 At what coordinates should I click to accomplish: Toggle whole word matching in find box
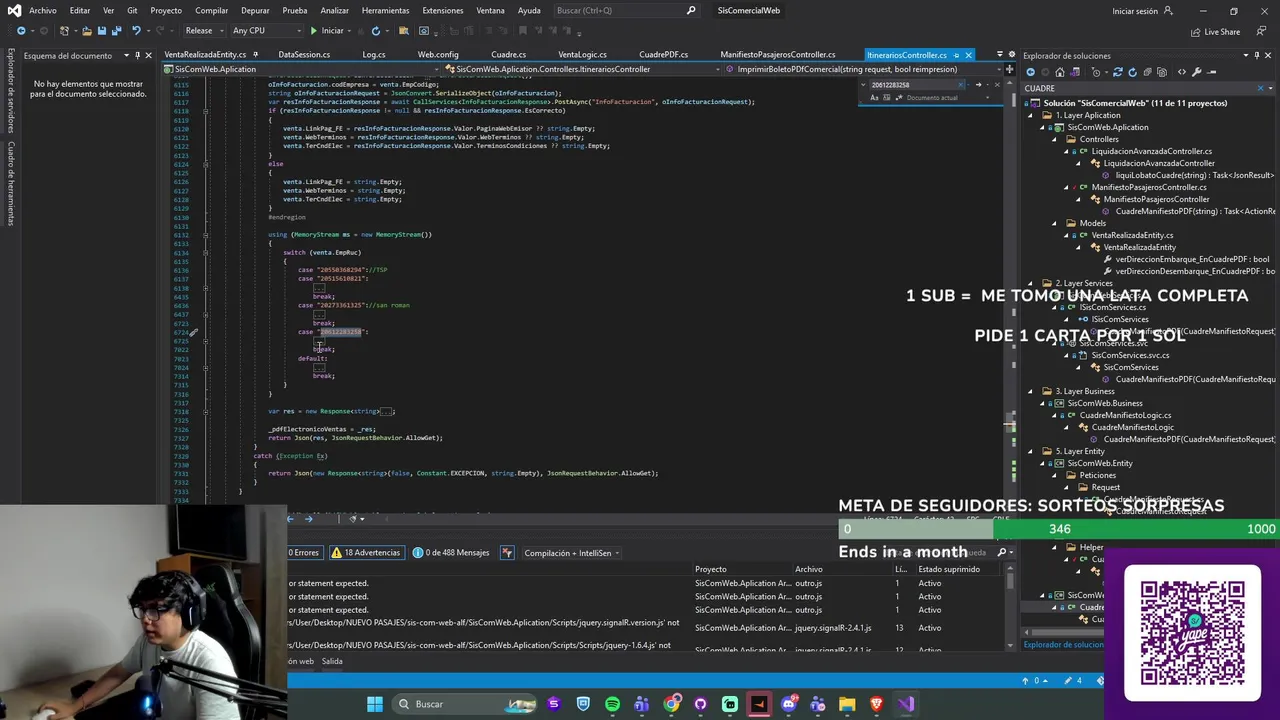pyautogui.click(x=886, y=98)
